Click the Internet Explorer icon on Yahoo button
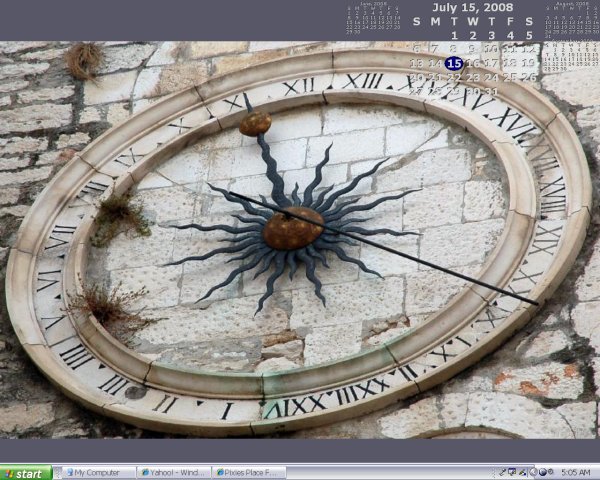Viewport: 600px width, 480px height. (x=145, y=473)
